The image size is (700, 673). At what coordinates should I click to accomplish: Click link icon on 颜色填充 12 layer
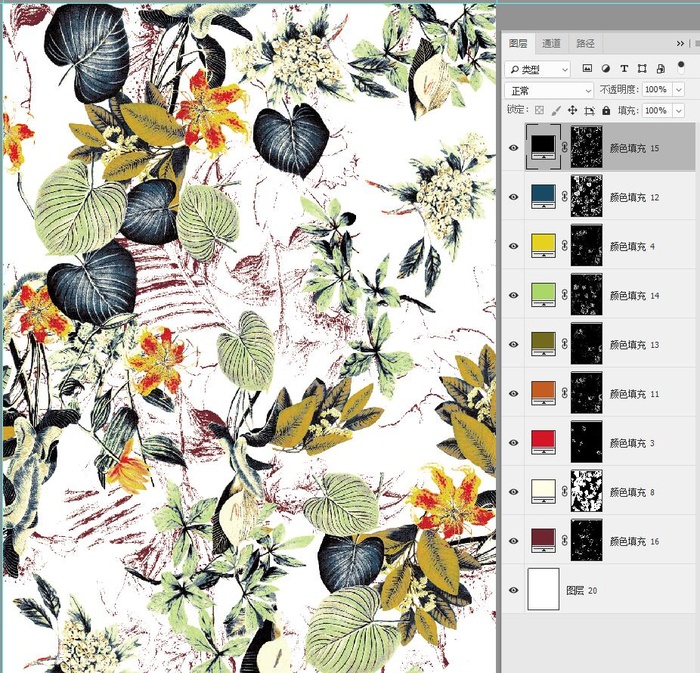point(564,196)
